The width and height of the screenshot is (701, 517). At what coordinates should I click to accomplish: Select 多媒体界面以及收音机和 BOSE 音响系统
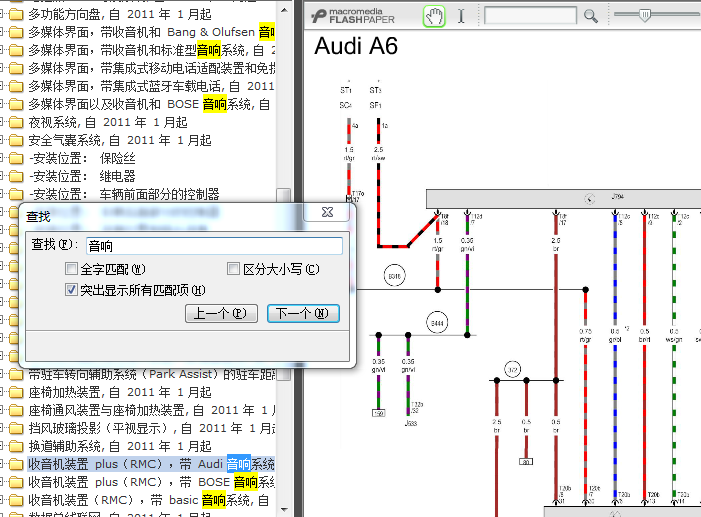[149, 104]
